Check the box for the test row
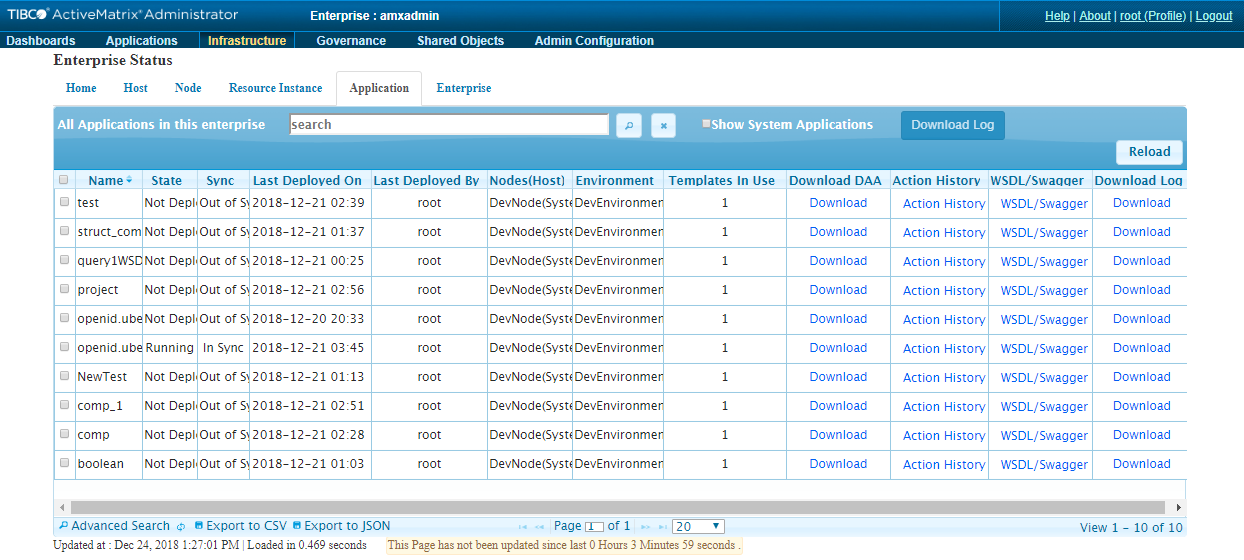The image size is (1244, 560). tap(64, 202)
